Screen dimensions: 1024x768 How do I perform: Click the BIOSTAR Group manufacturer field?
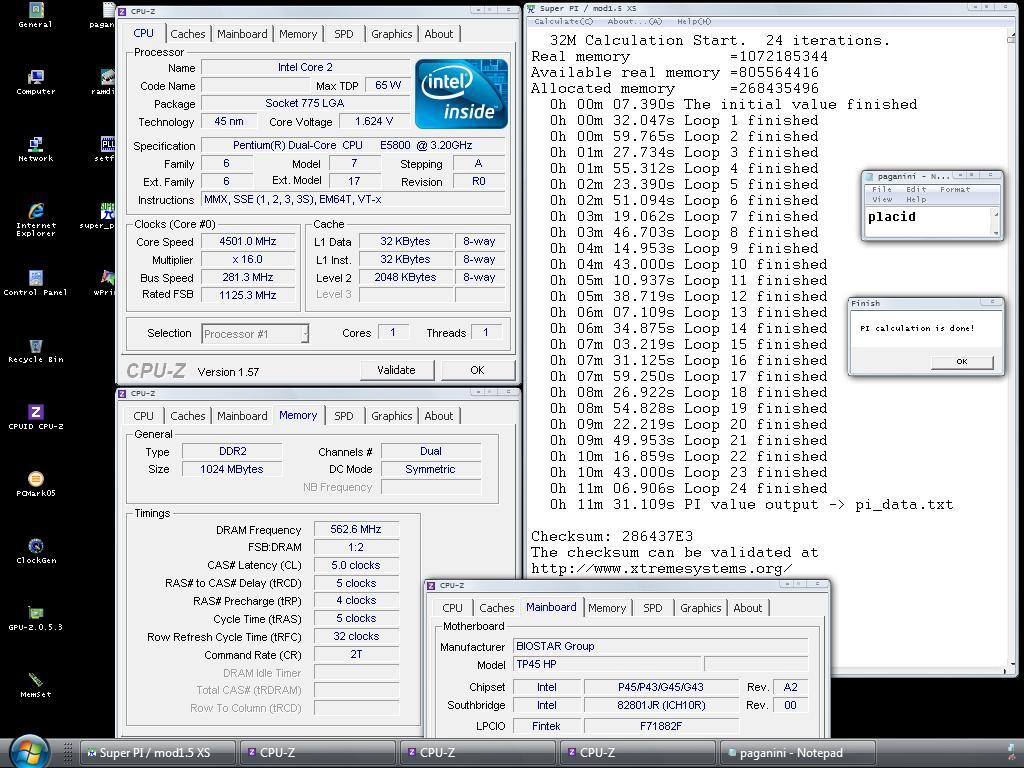[x=660, y=647]
